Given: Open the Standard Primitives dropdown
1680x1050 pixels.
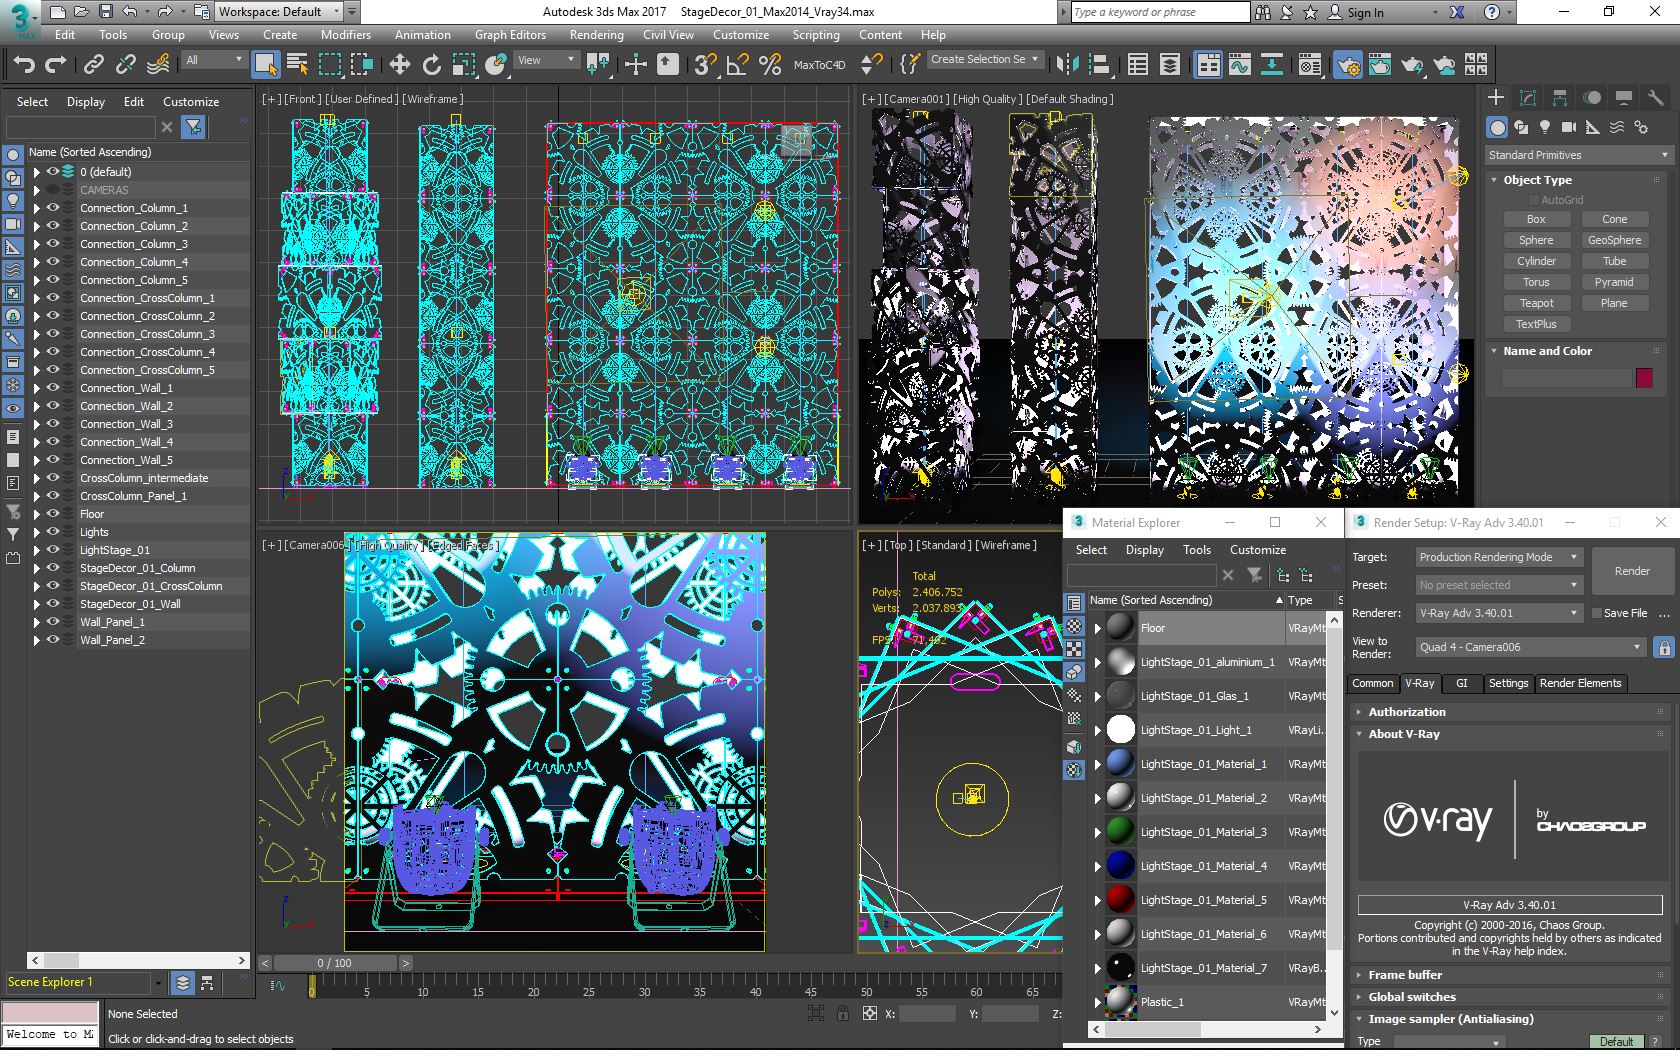Looking at the screenshot, I should point(1577,155).
